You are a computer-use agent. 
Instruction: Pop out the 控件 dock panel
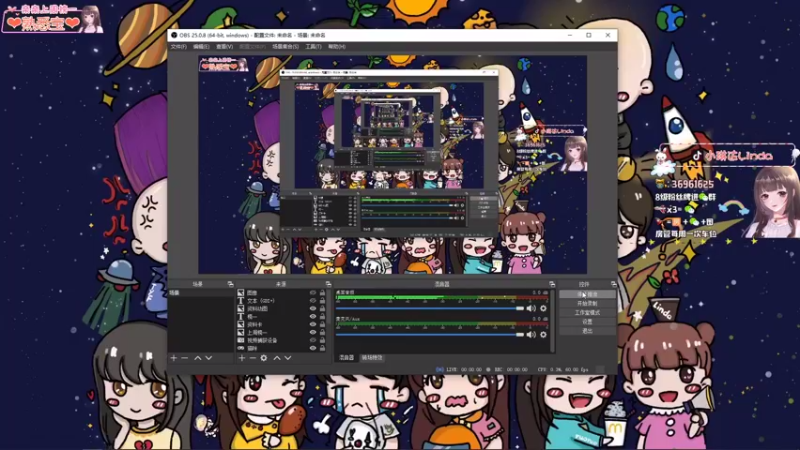click(613, 284)
